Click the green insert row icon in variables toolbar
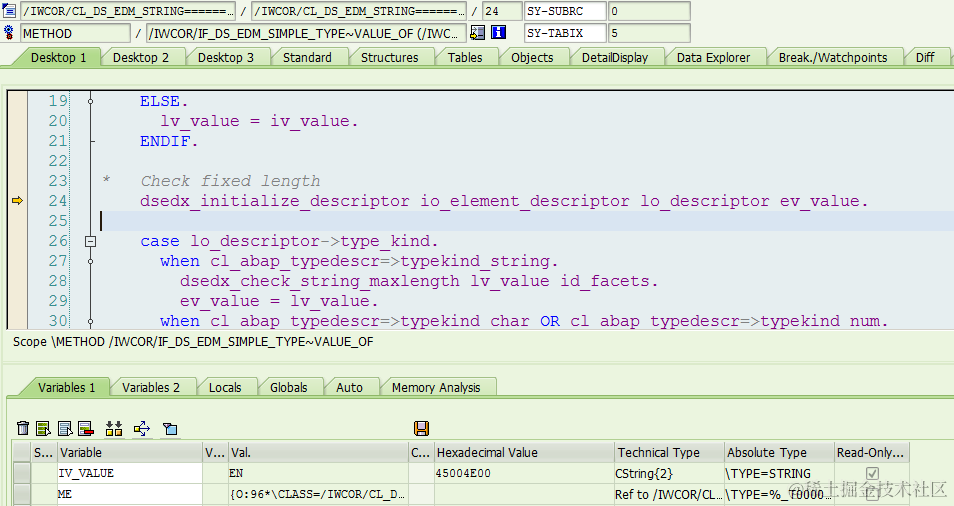 click(x=43, y=428)
